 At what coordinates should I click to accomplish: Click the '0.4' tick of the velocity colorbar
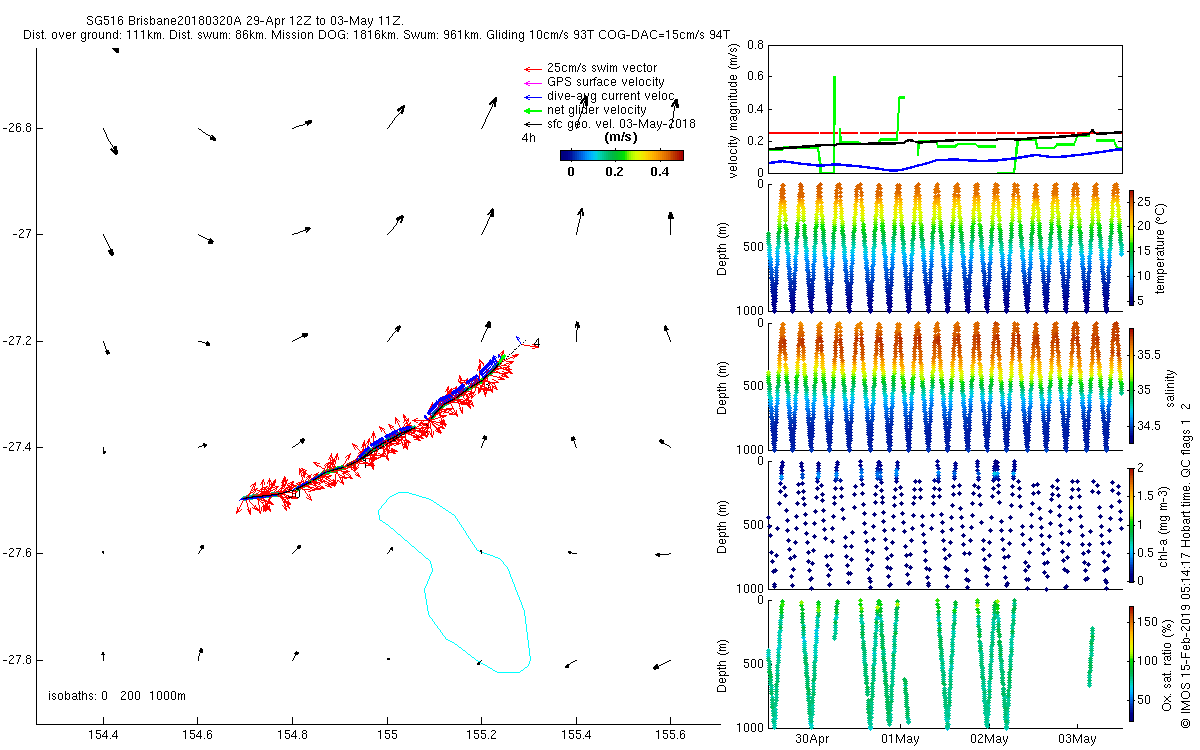click(x=659, y=171)
